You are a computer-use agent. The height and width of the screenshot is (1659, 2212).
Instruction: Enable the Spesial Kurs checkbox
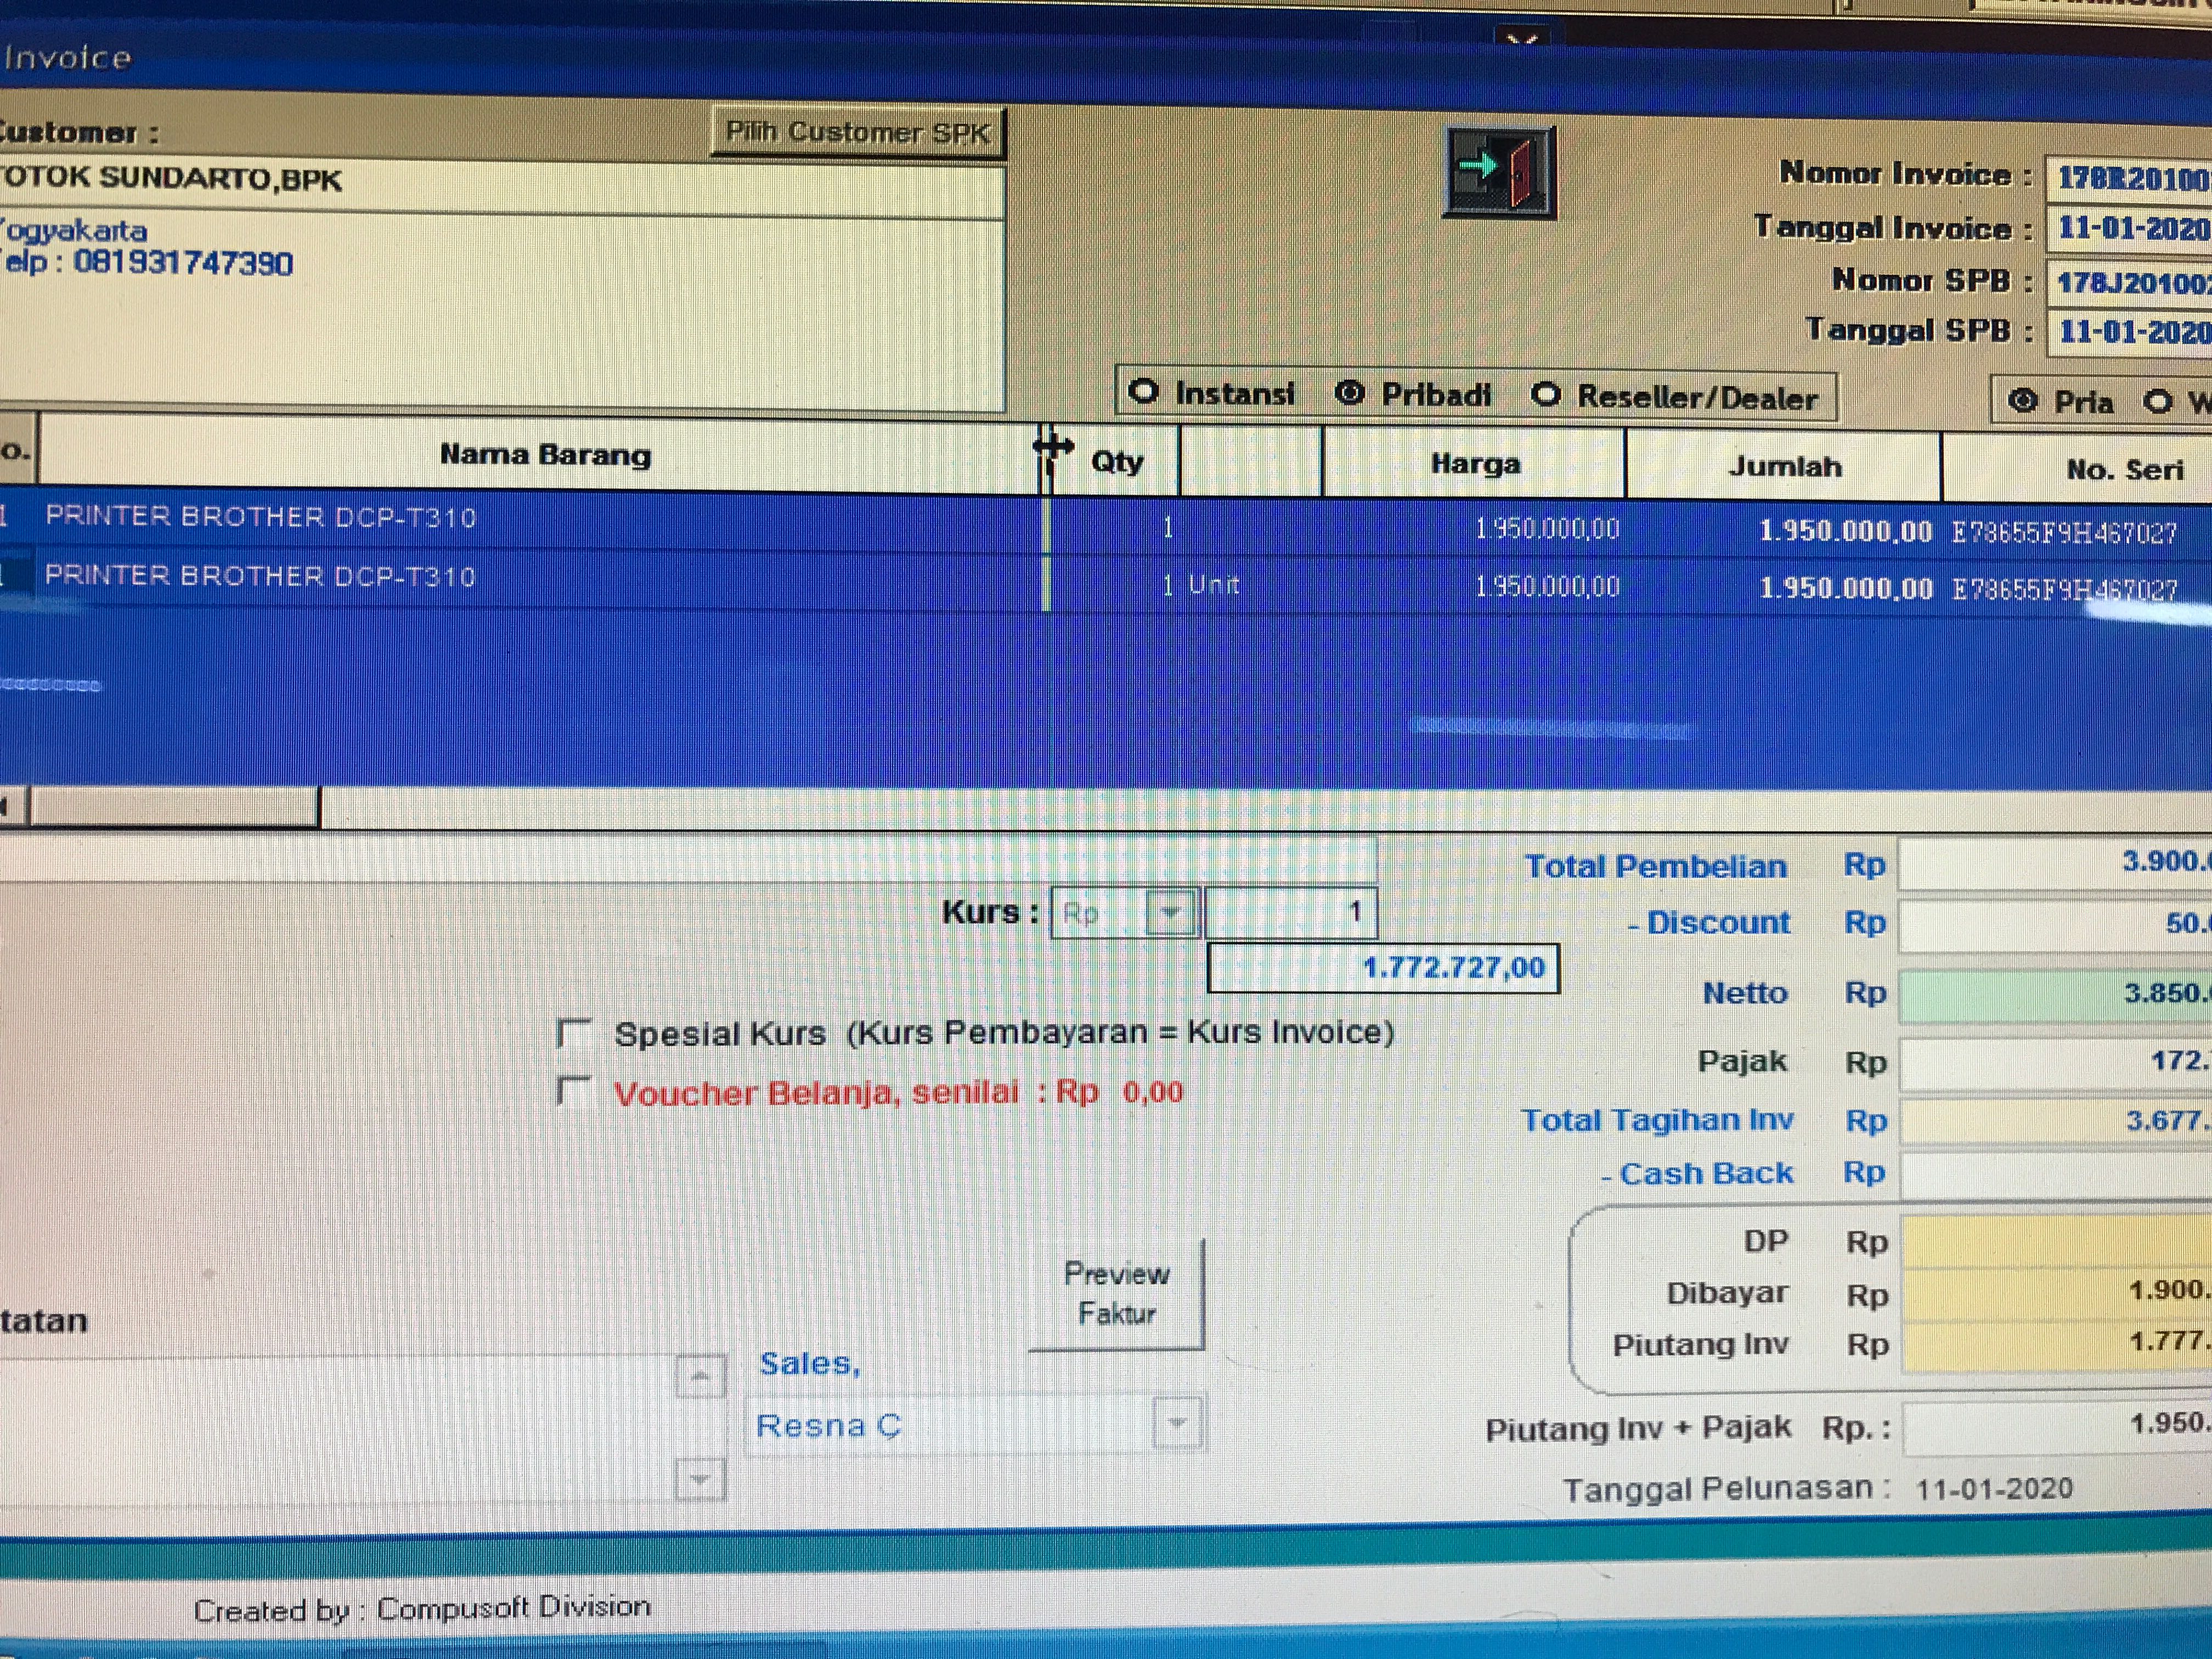coord(574,1032)
